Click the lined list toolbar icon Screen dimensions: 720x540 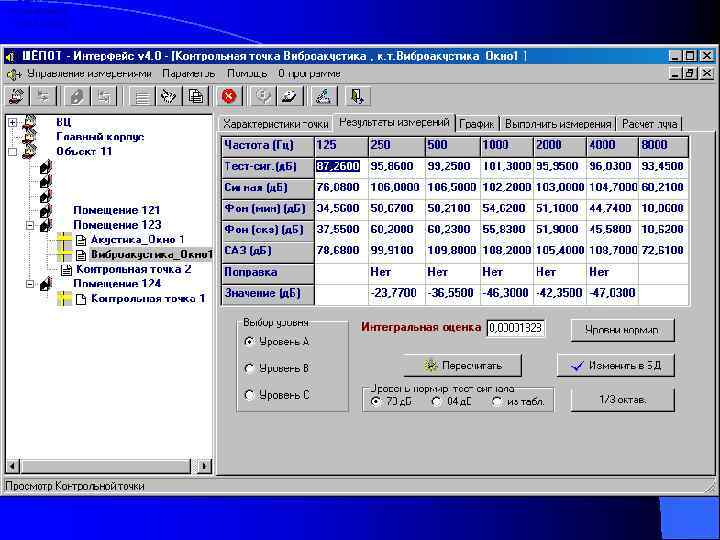pos(143,96)
